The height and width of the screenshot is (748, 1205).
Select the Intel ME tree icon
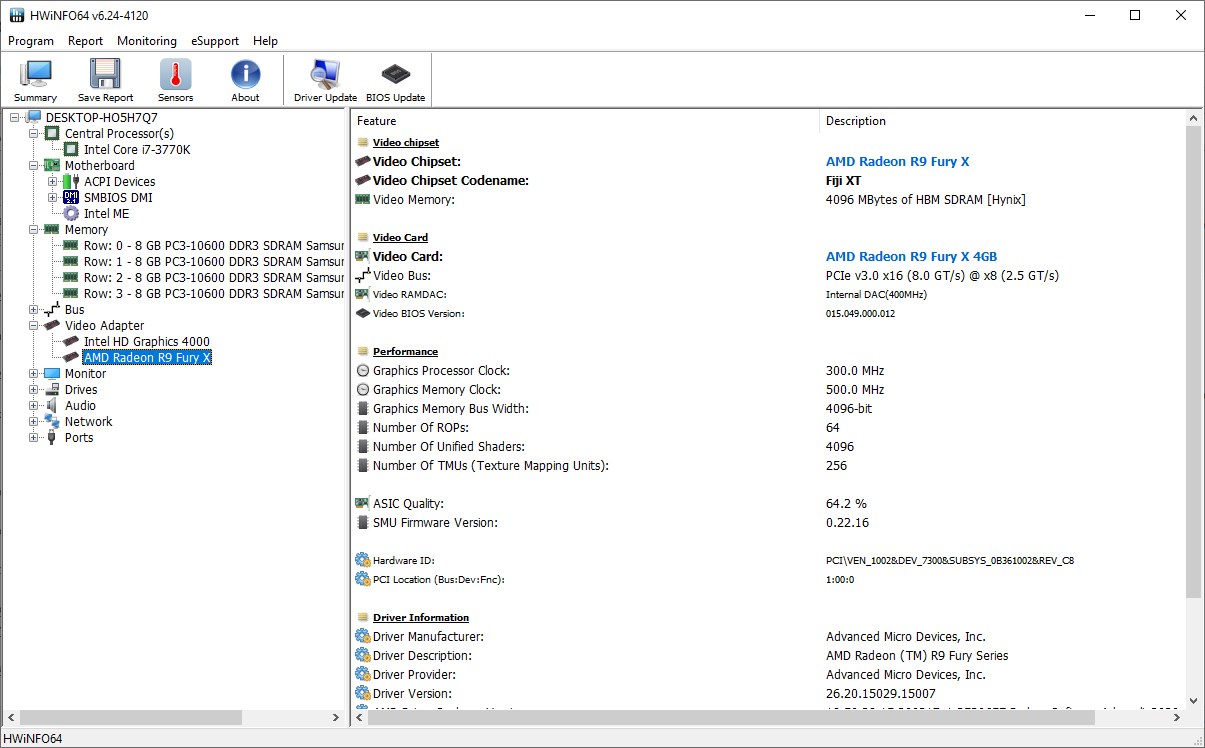click(x=71, y=214)
